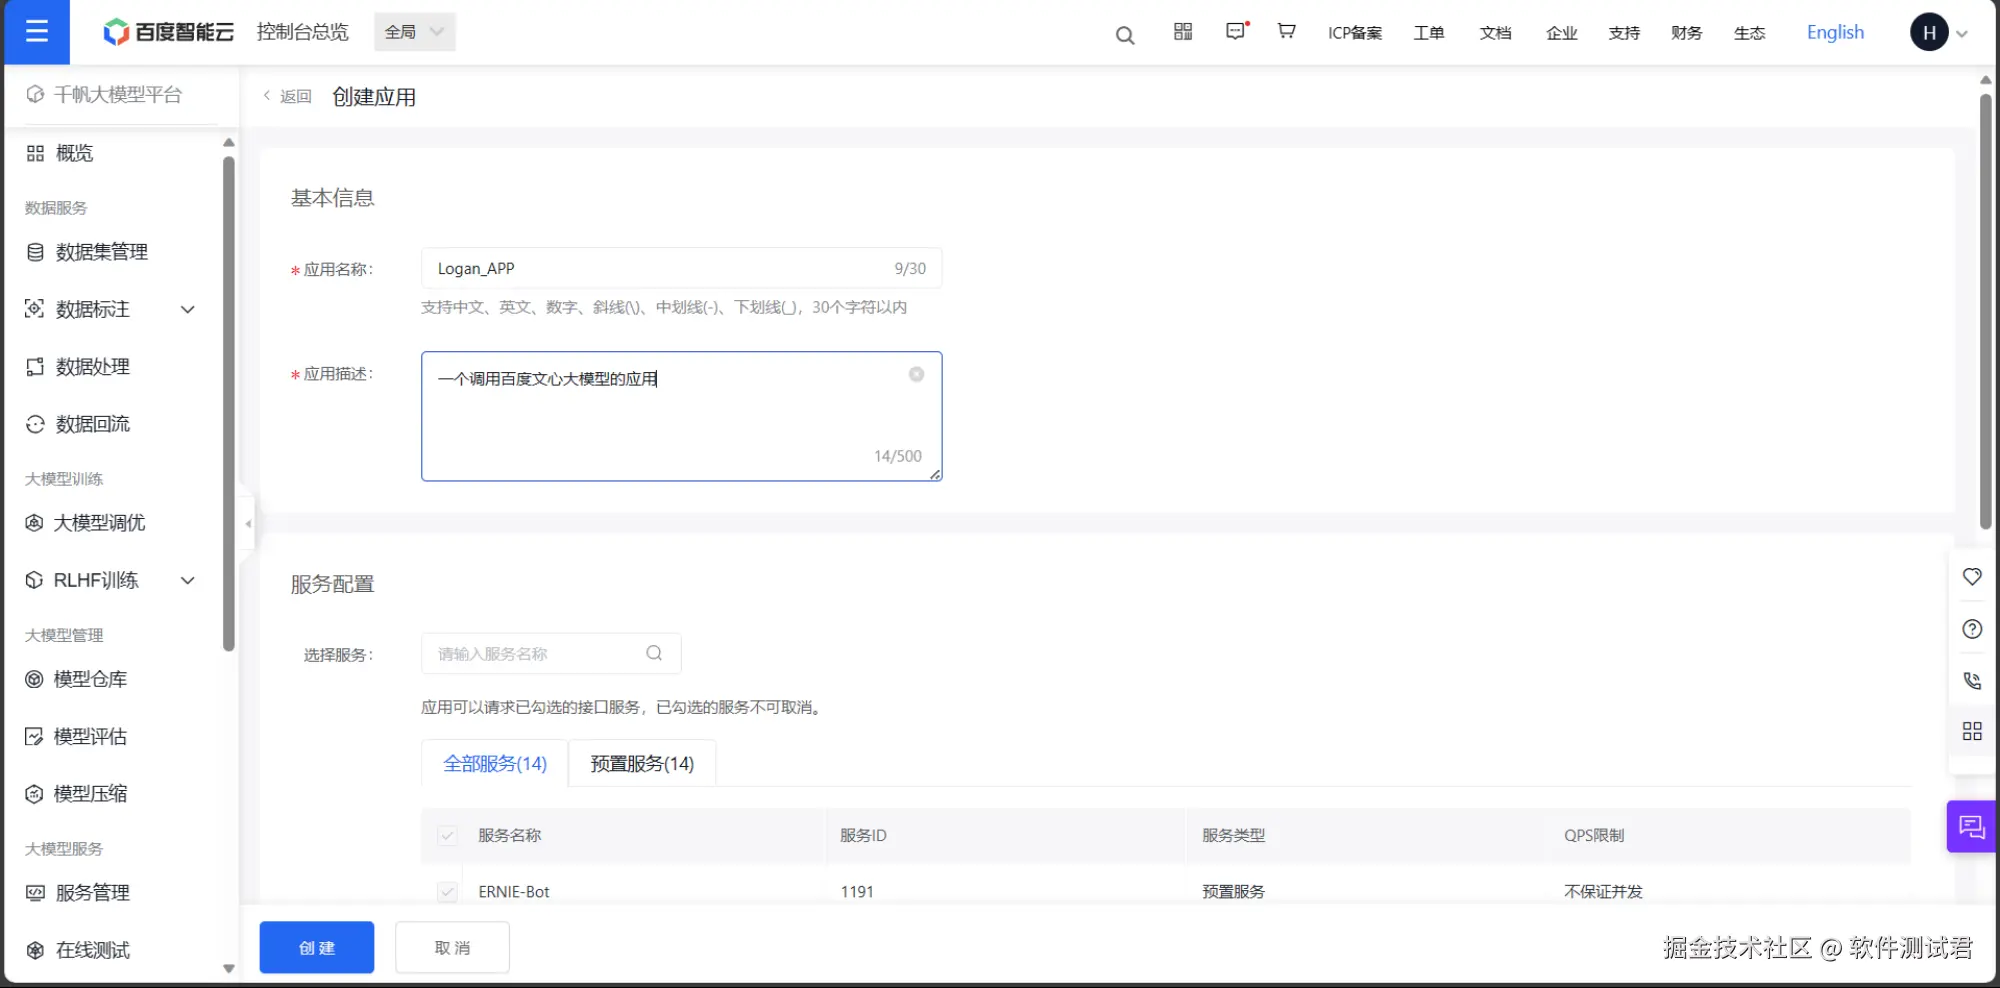This screenshot has height=988, width=2000.
Task: Open the hamburger main menu
Action: pyautogui.click(x=37, y=32)
